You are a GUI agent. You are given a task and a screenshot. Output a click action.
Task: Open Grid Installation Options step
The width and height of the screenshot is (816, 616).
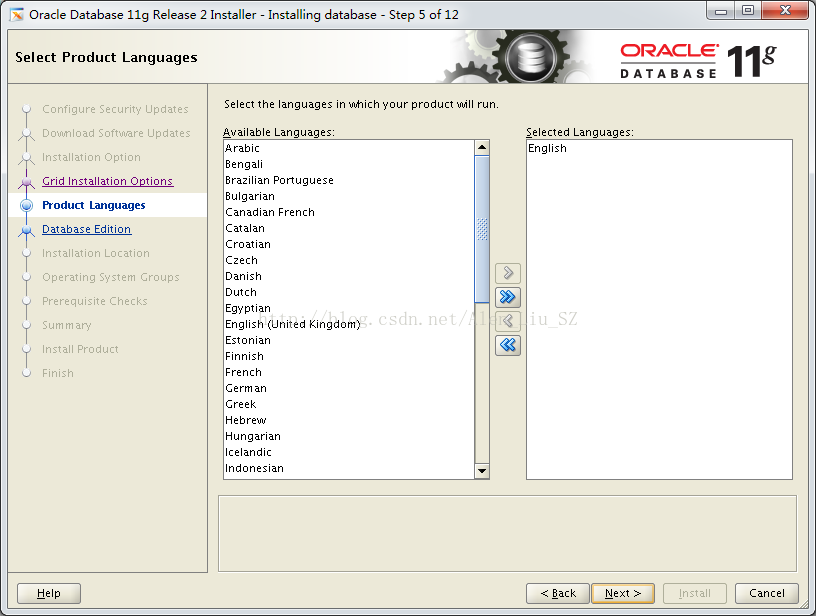(107, 181)
